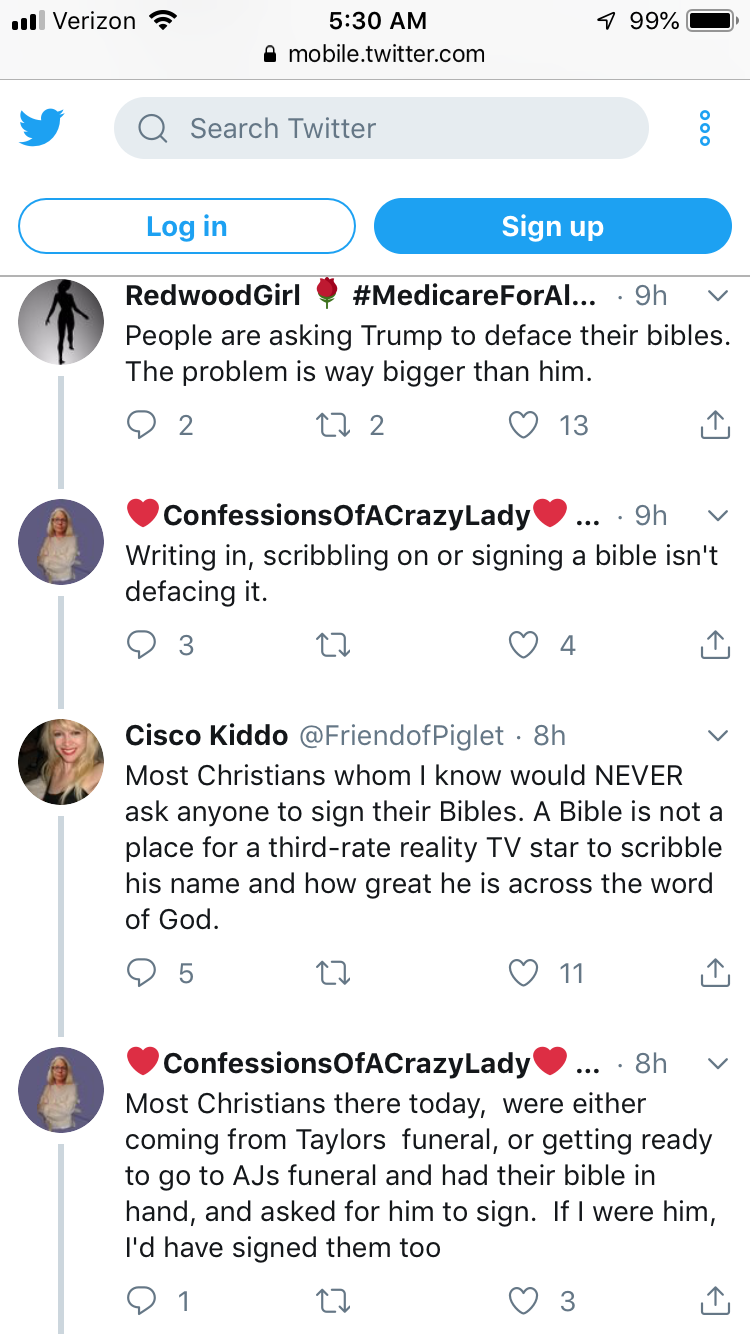This screenshot has height=1334, width=750.
Task: Like Cisco Kiddo's tweet with 11 likes
Action: (524, 973)
